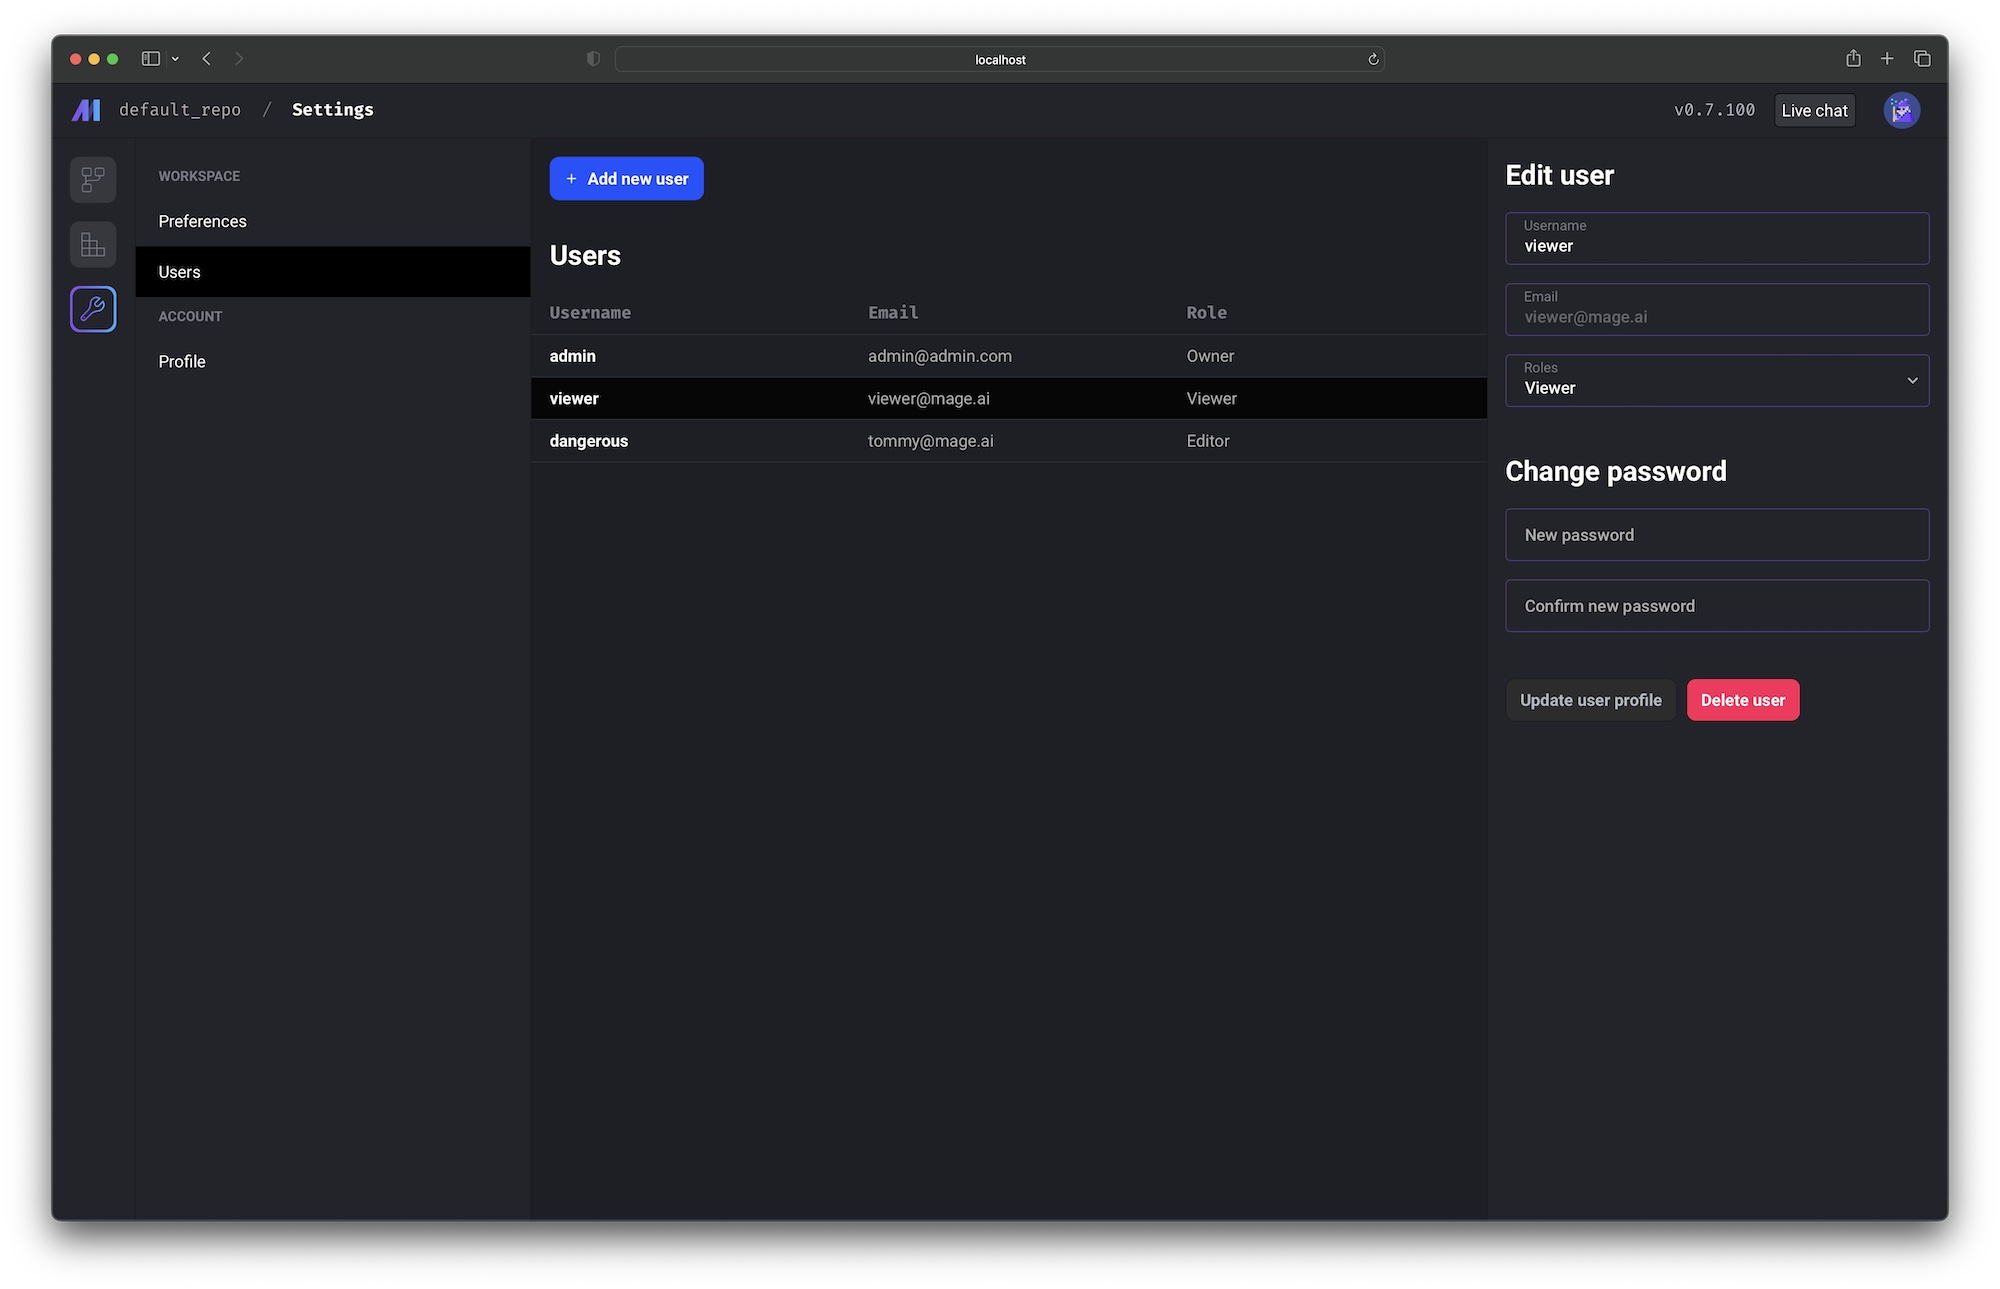Image resolution: width=2000 pixels, height=1289 pixels.
Task: Expand the Roles dropdown
Action: (1716, 380)
